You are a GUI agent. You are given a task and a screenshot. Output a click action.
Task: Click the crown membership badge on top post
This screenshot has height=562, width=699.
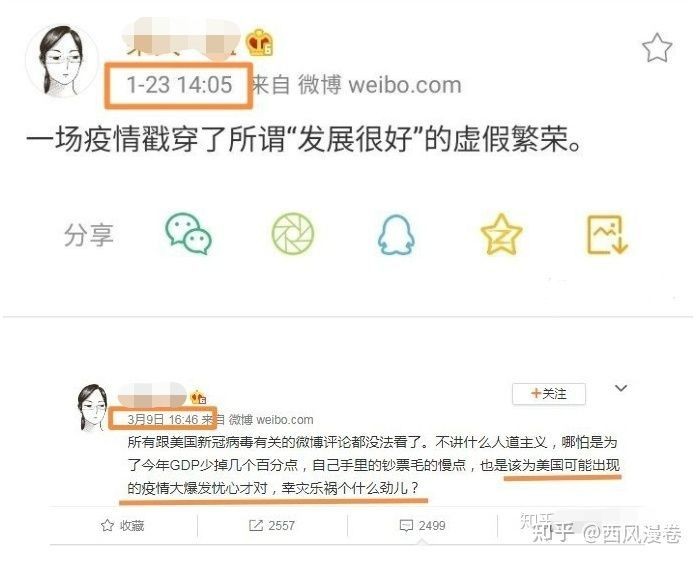click(259, 42)
